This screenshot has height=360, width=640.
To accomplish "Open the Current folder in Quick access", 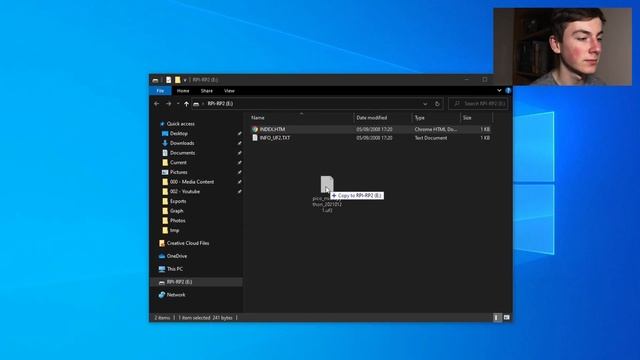I will (178, 162).
